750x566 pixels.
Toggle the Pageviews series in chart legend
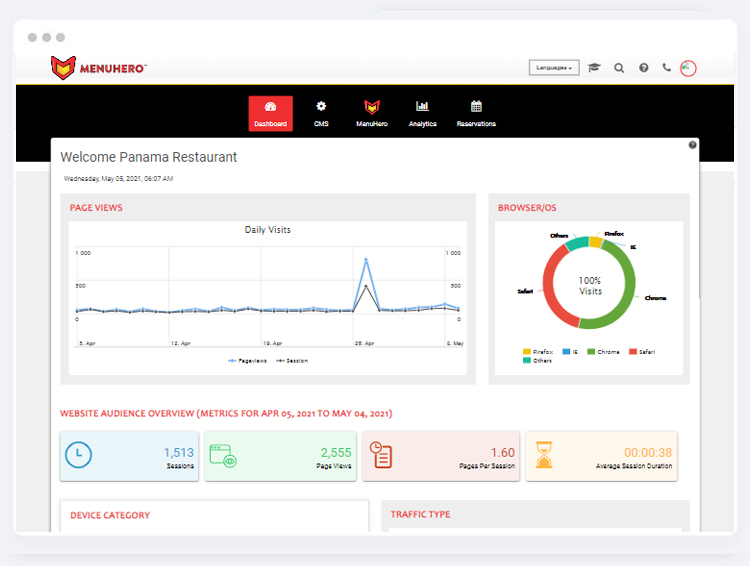point(247,361)
